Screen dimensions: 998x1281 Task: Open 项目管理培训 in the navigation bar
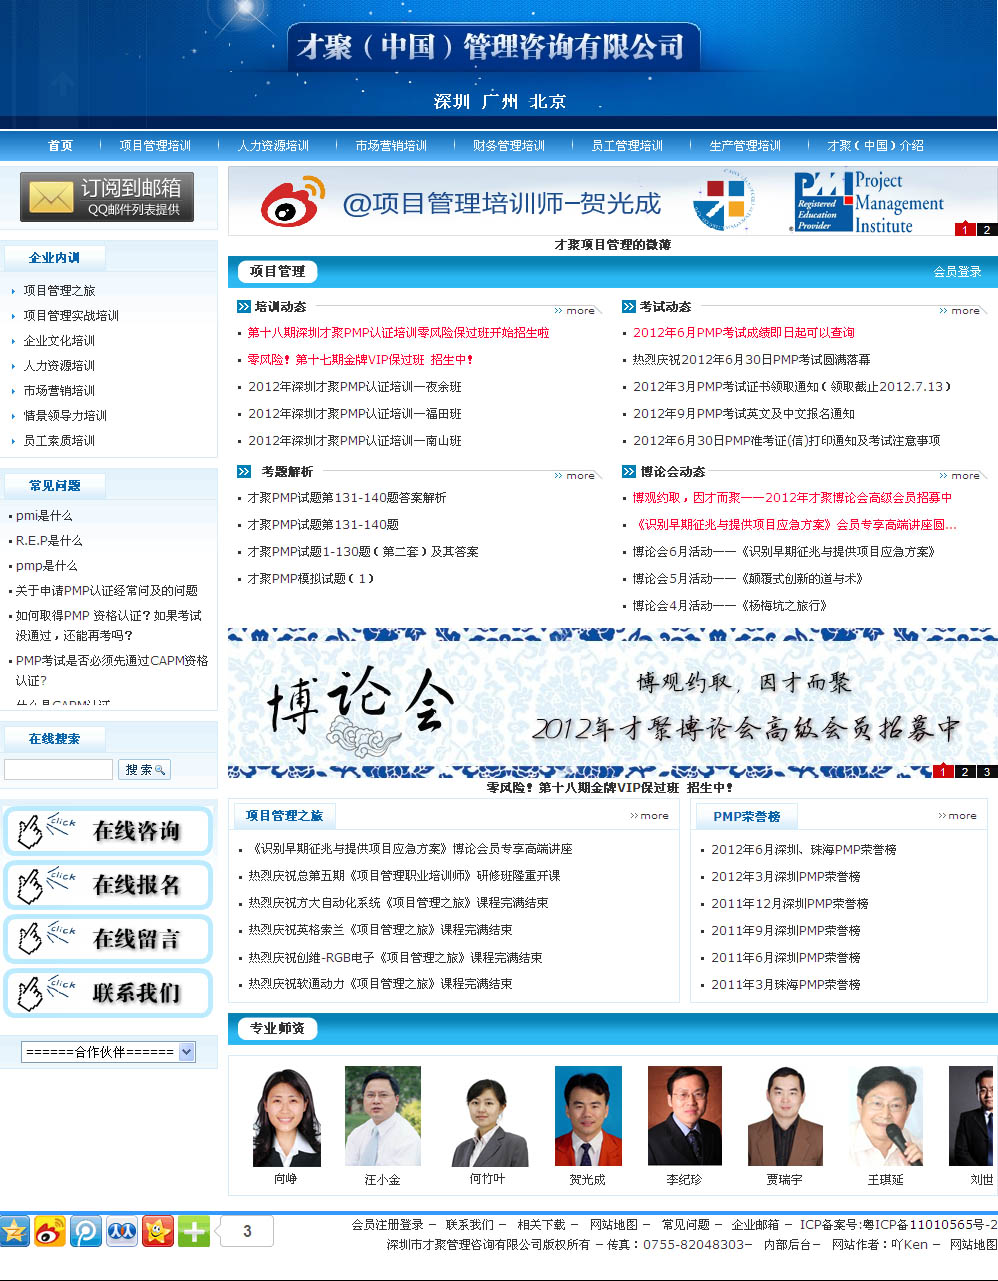tap(155, 146)
